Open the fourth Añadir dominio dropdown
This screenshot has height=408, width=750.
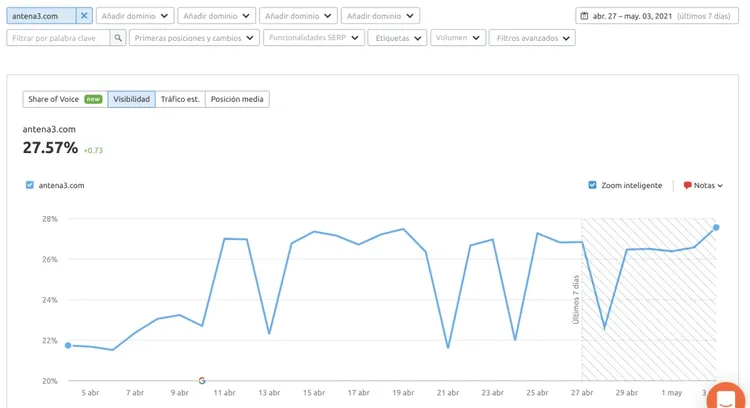click(380, 16)
